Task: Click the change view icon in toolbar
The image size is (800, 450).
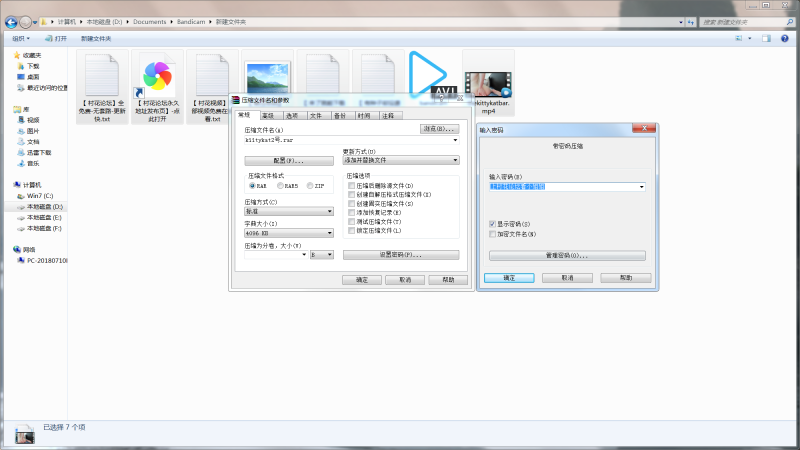Action: click(738, 38)
